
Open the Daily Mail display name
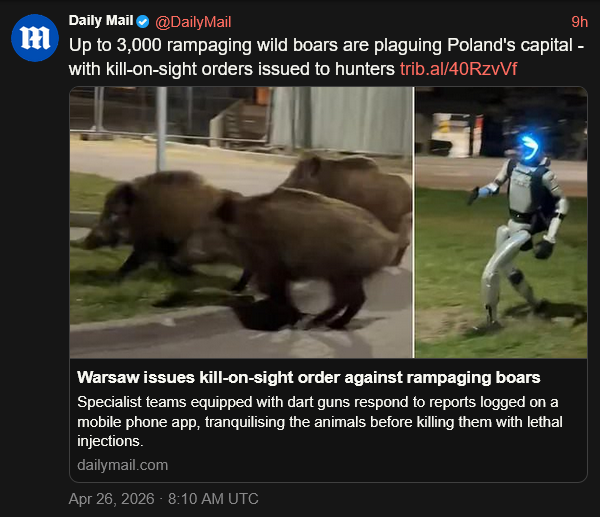click(x=101, y=21)
